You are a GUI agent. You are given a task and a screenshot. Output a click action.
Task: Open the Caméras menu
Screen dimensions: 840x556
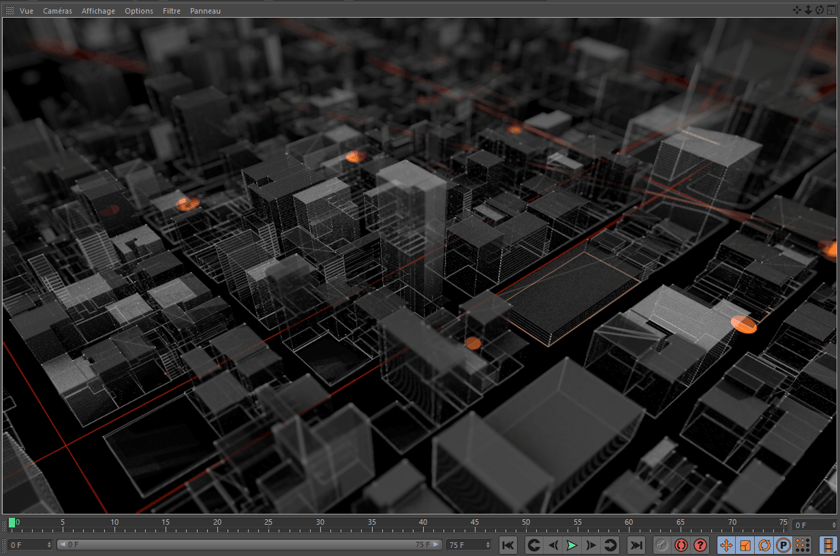(x=57, y=11)
